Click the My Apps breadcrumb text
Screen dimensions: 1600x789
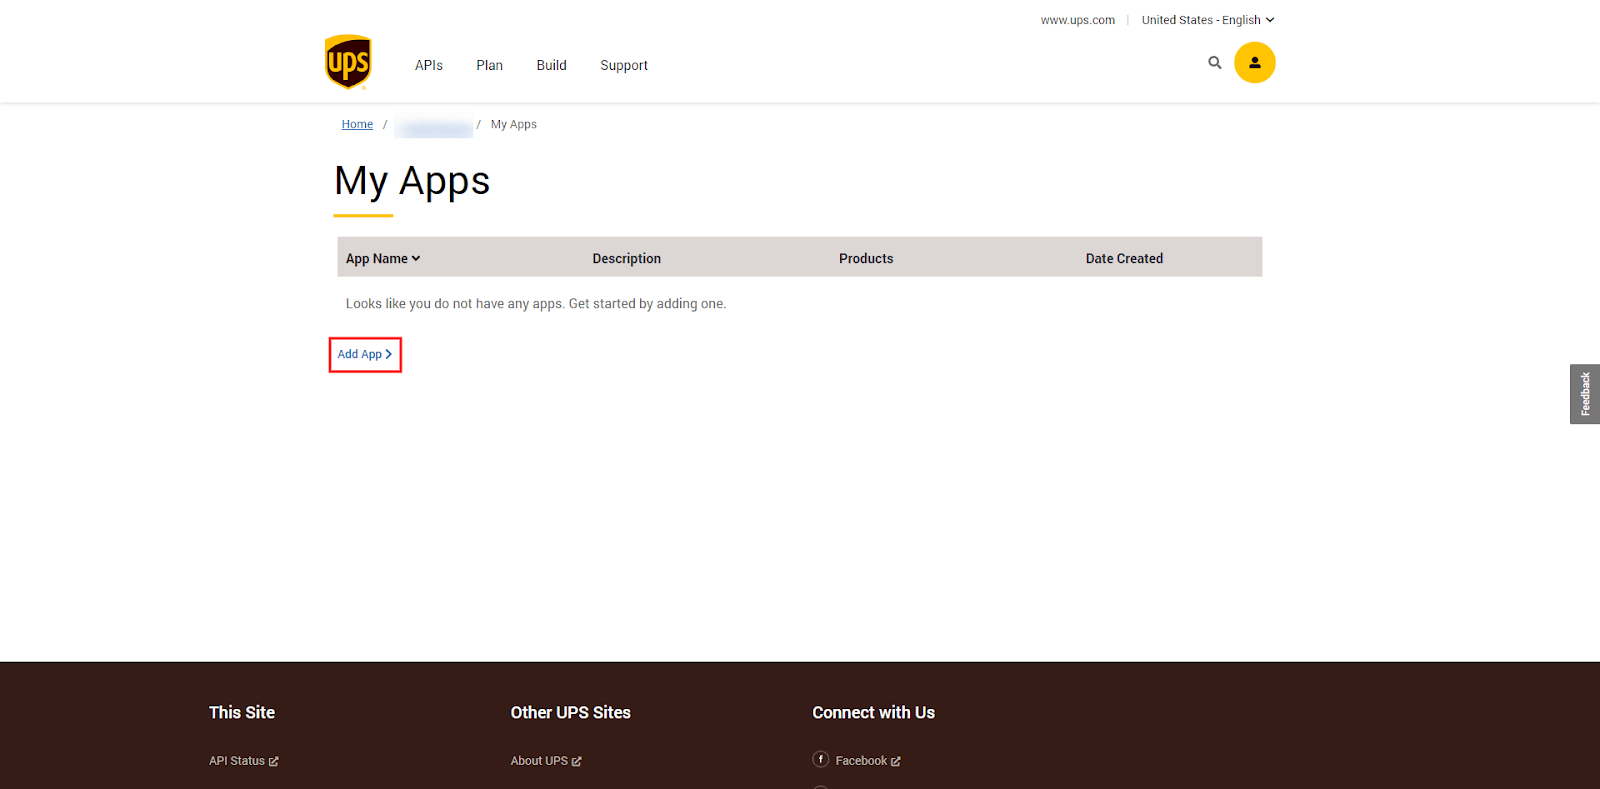pyautogui.click(x=514, y=124)
